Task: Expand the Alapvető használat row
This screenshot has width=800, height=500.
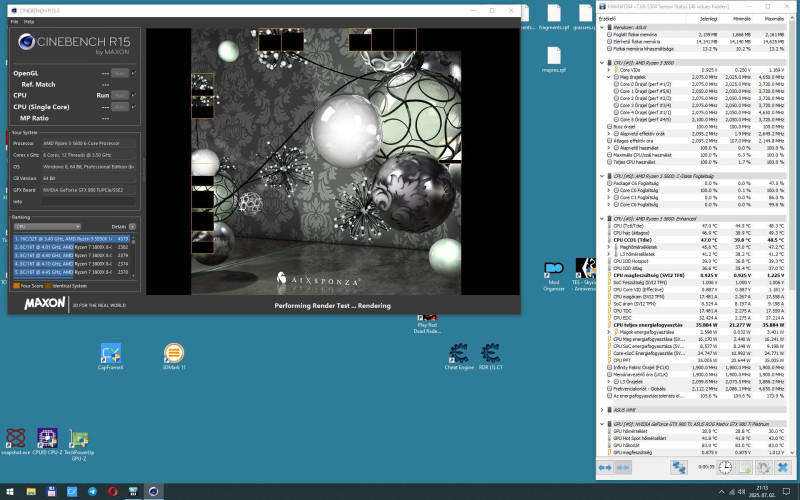Action: [609, 148]
